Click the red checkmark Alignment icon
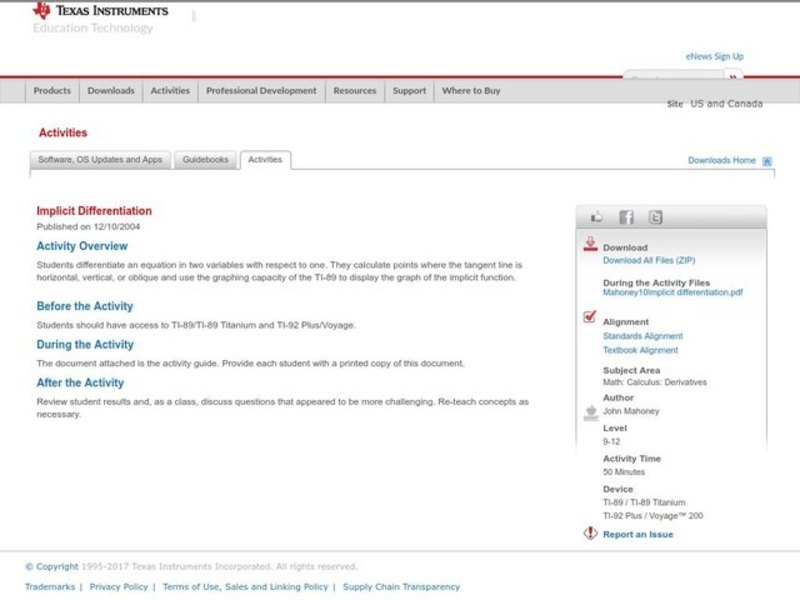 (x=590, y=318)
